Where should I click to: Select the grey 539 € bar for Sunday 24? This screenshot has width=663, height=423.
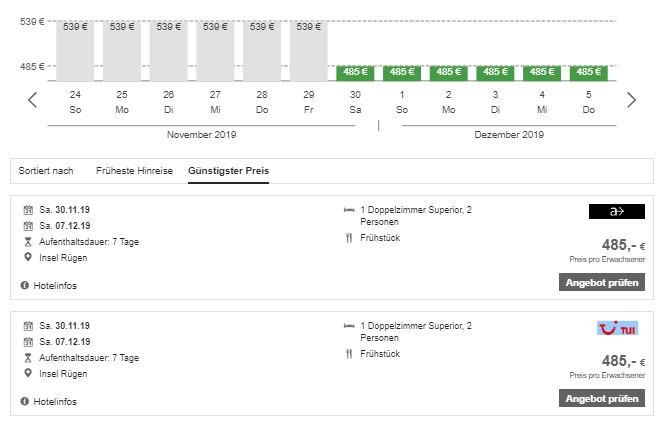tap(75, 50)
